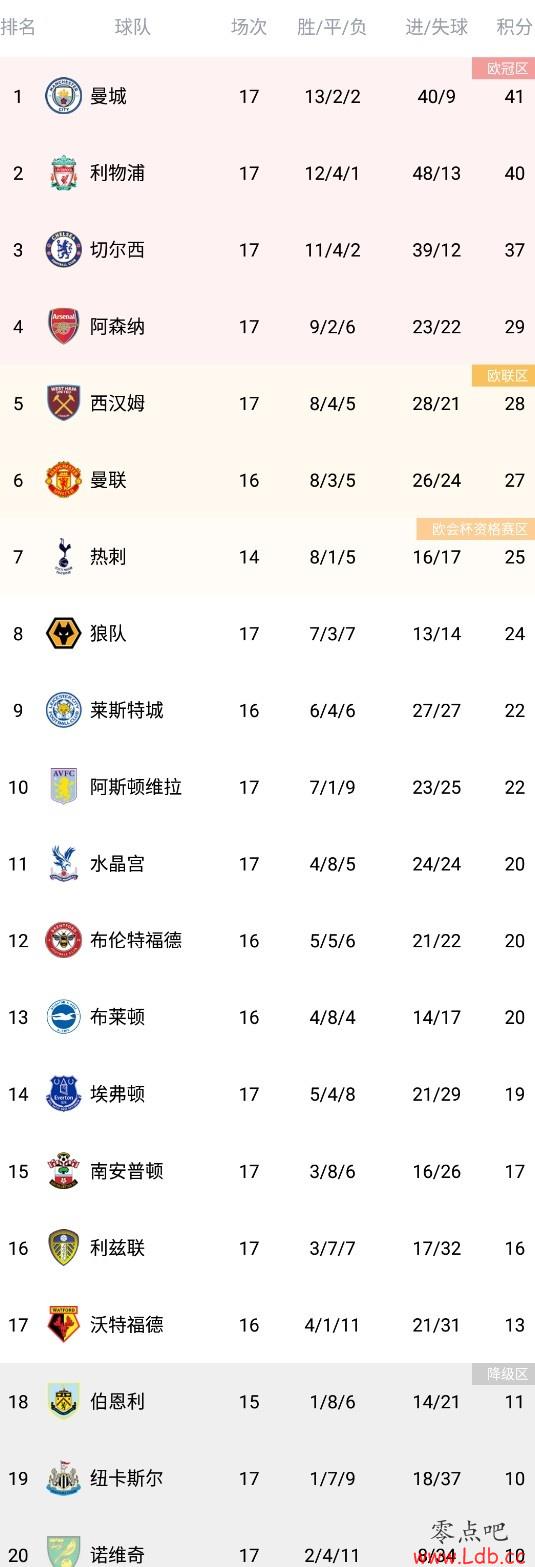The width and height of the screenshot is (535, 1567).
Task: Tap the Tottenham Hotspur cockerel logo
Action: pos(64,557)
